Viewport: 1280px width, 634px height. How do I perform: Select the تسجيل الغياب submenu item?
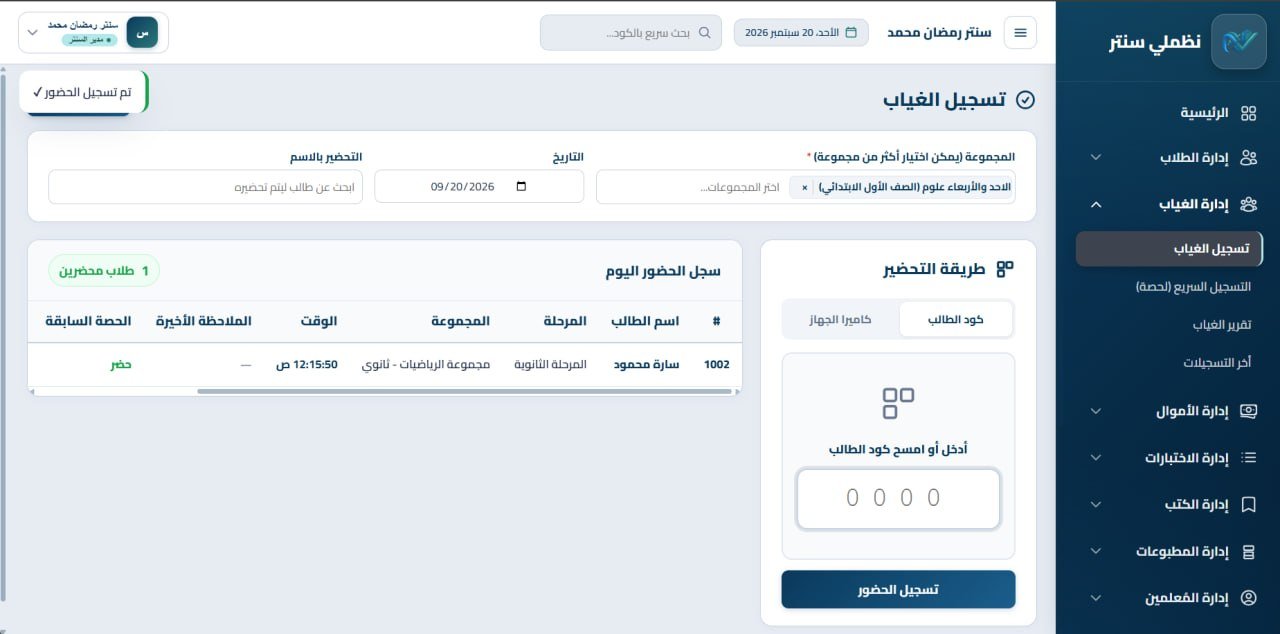(1169, 249)
